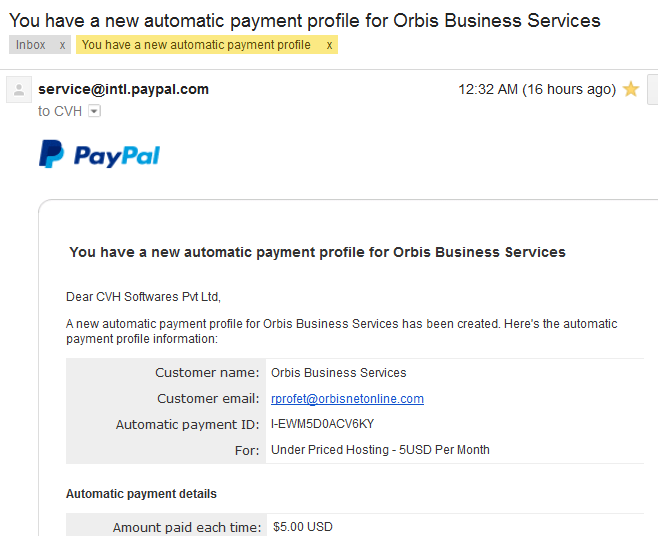Remove the Inbox label with its x

click(62, 45)
